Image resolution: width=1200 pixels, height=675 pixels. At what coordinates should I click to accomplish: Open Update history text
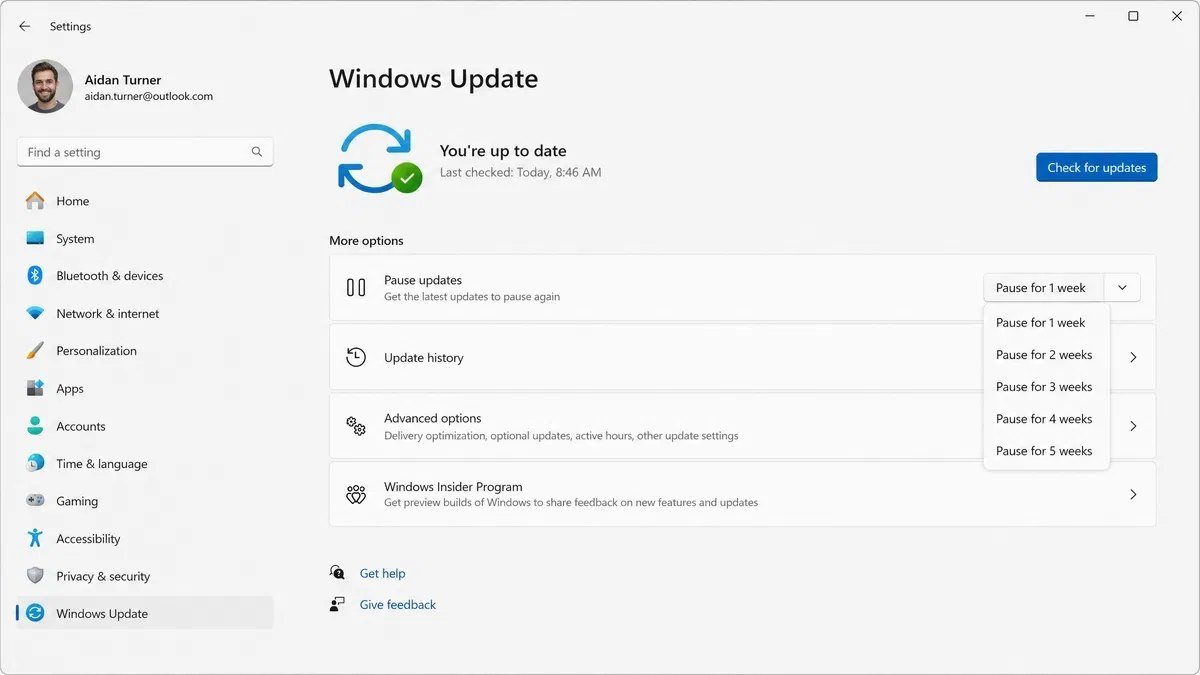[424, 358]
